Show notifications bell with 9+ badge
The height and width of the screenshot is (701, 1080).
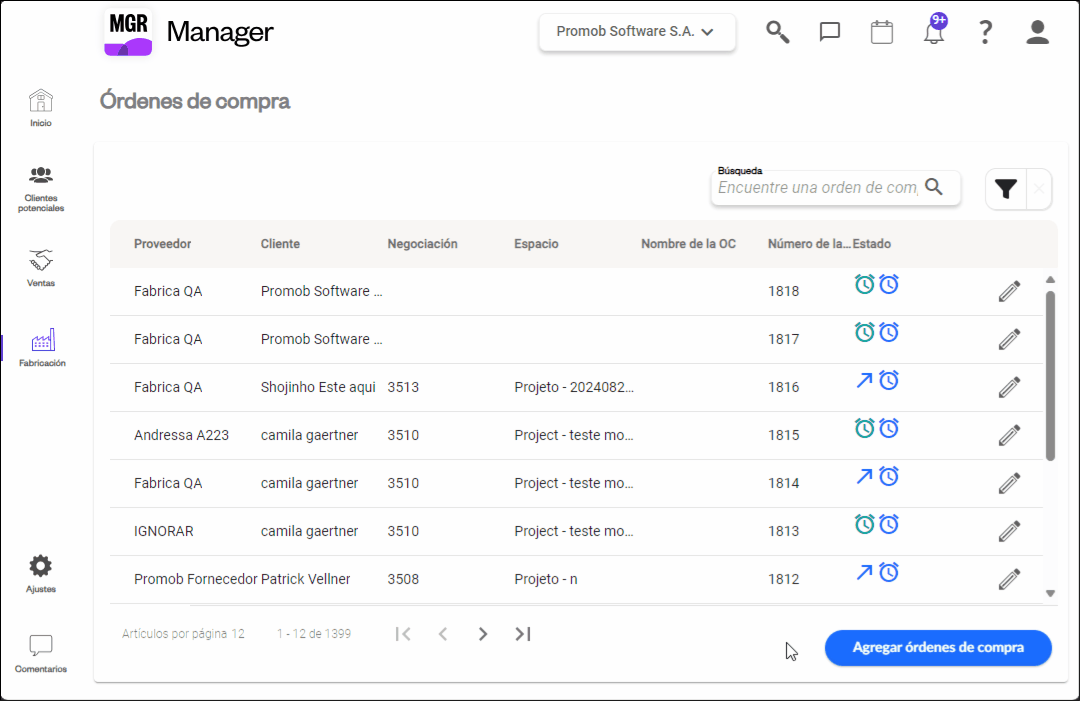point(934,30)
